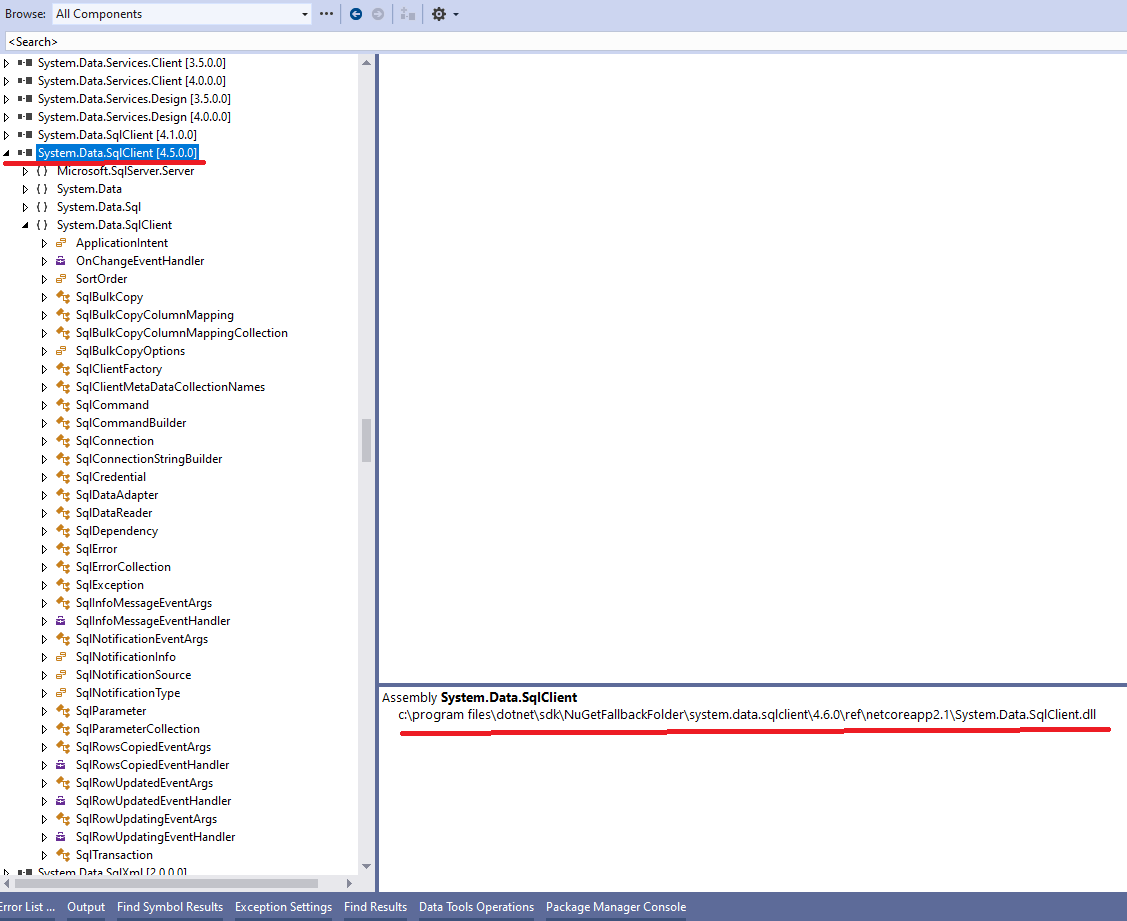The image size is (1127, 921).
Task: Click the OnChangeEventHandler delegate icon
Action: pos(62,260)
